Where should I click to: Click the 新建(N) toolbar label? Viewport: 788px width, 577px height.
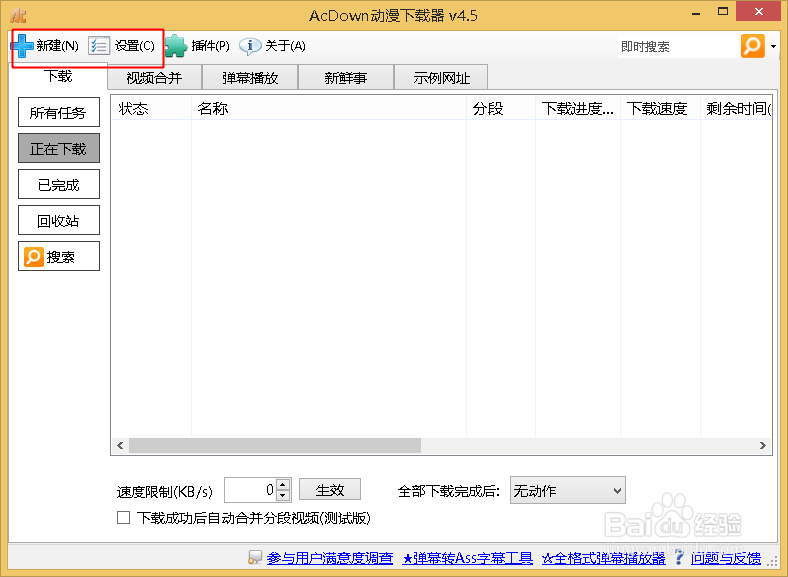57,46
